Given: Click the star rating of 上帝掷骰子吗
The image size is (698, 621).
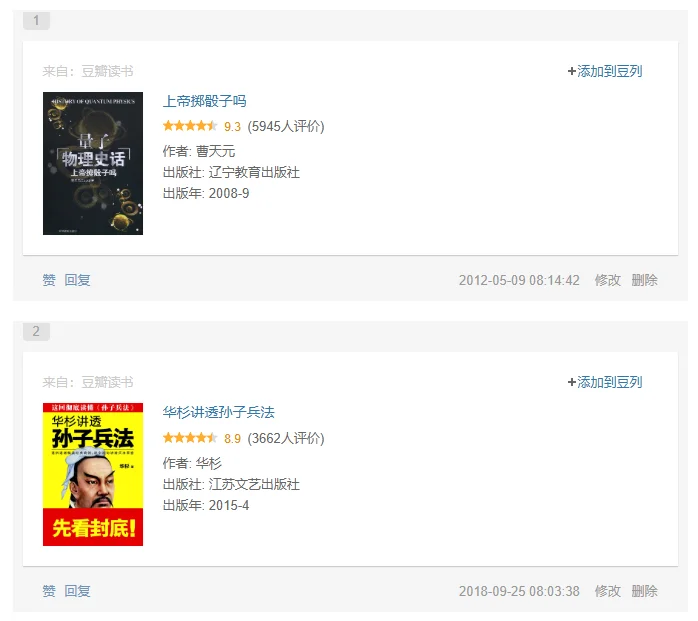Looking at the screenshot, I should point(190,126).
